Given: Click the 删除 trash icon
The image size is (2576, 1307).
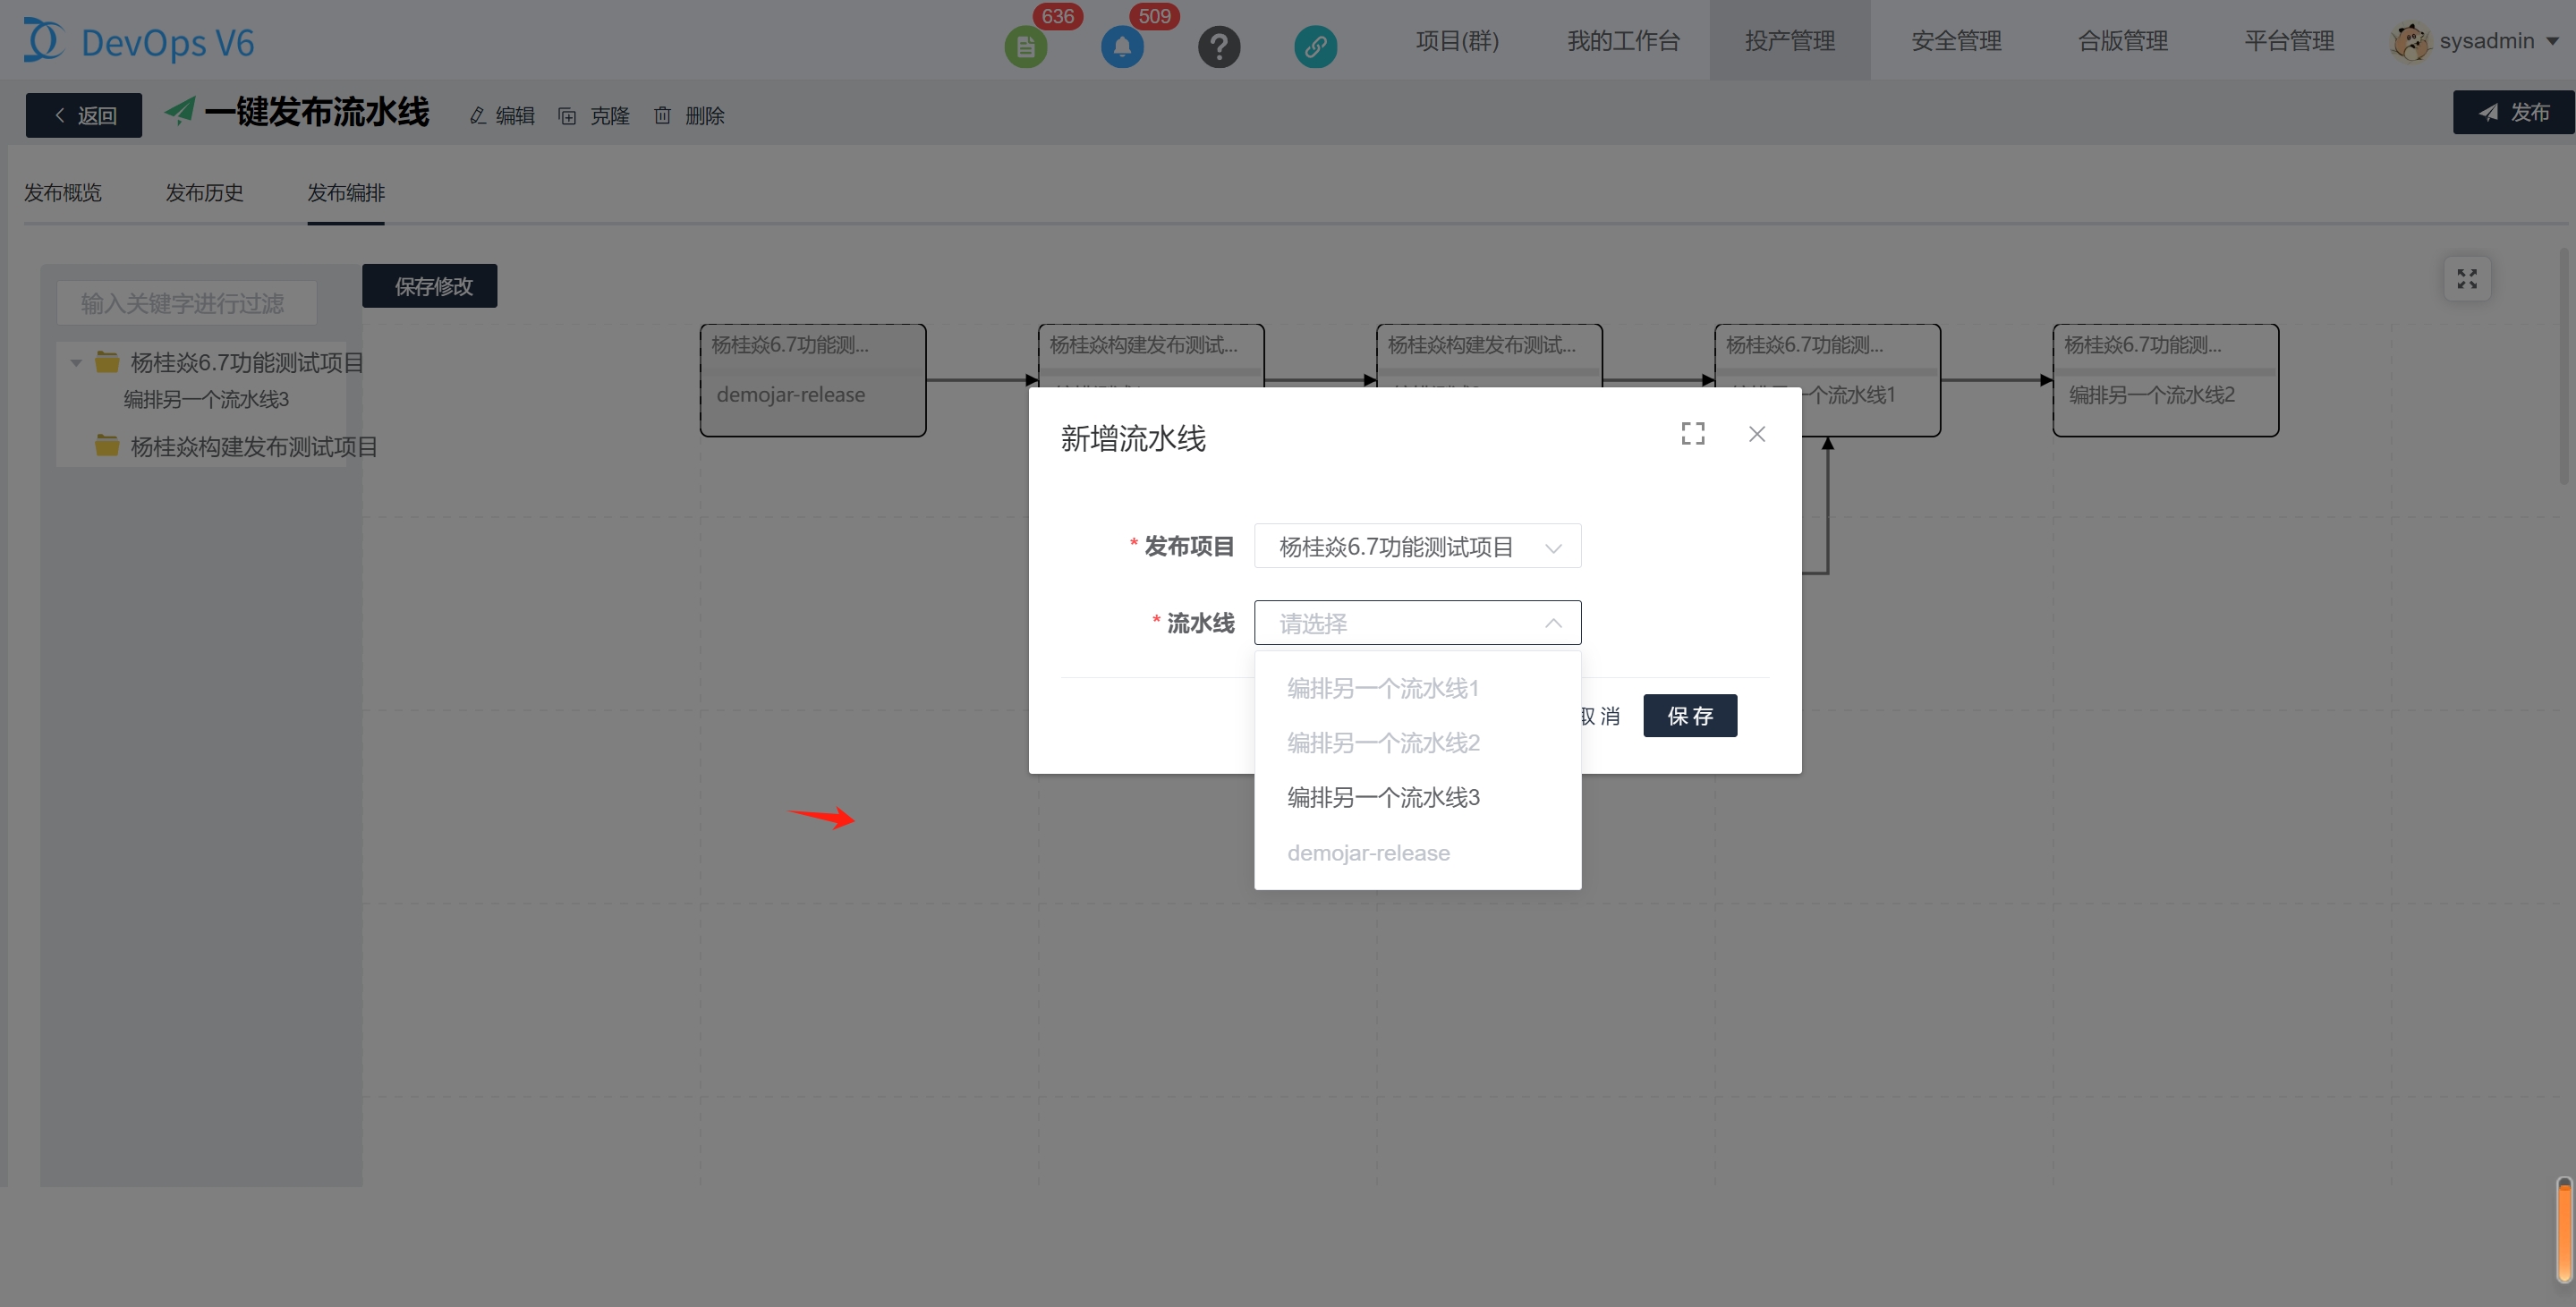Looking at the screenshot, I should (662, 116).
